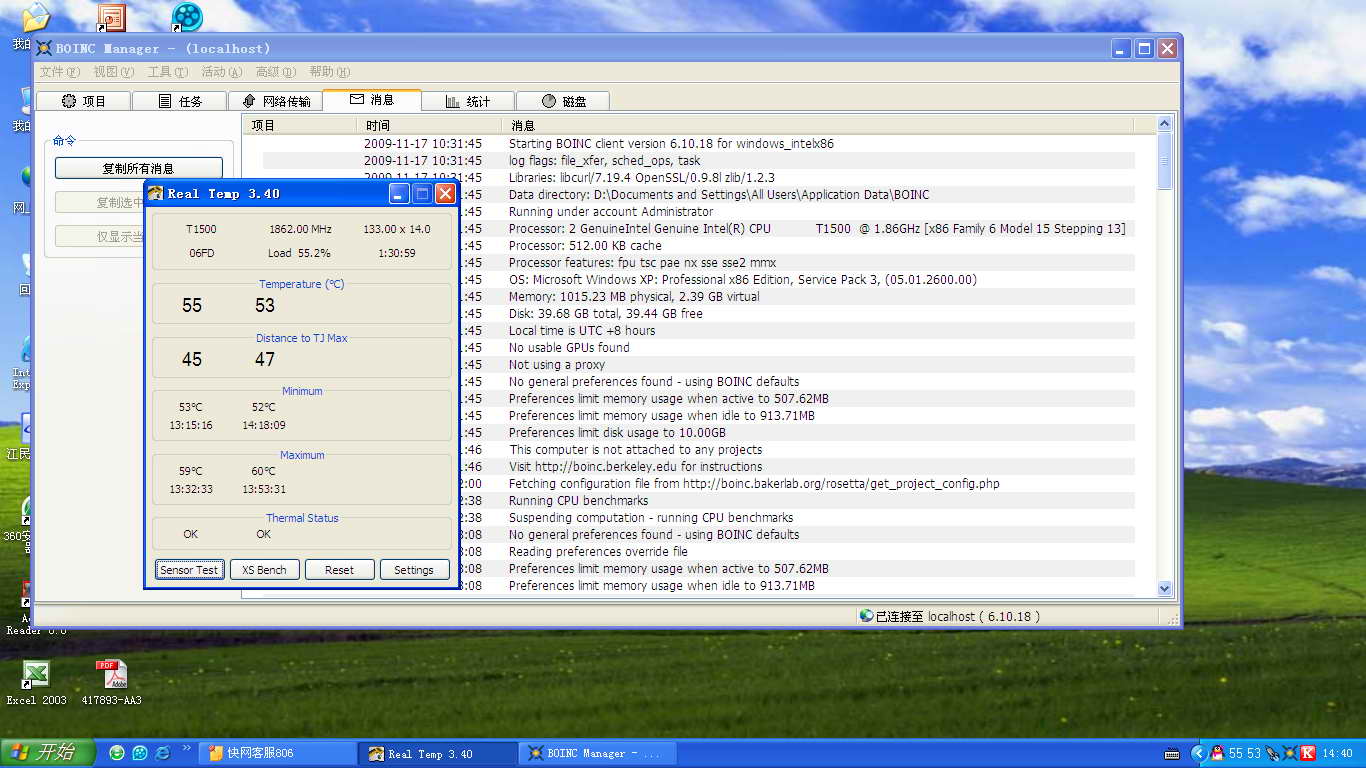Switch to the 项目 tab
1366x768 pixels.
pyautogui.click(x=83, y=101)
